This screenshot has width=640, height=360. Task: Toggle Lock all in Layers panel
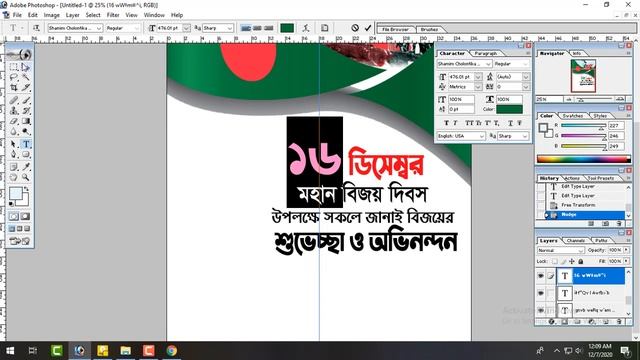point(580,261)
